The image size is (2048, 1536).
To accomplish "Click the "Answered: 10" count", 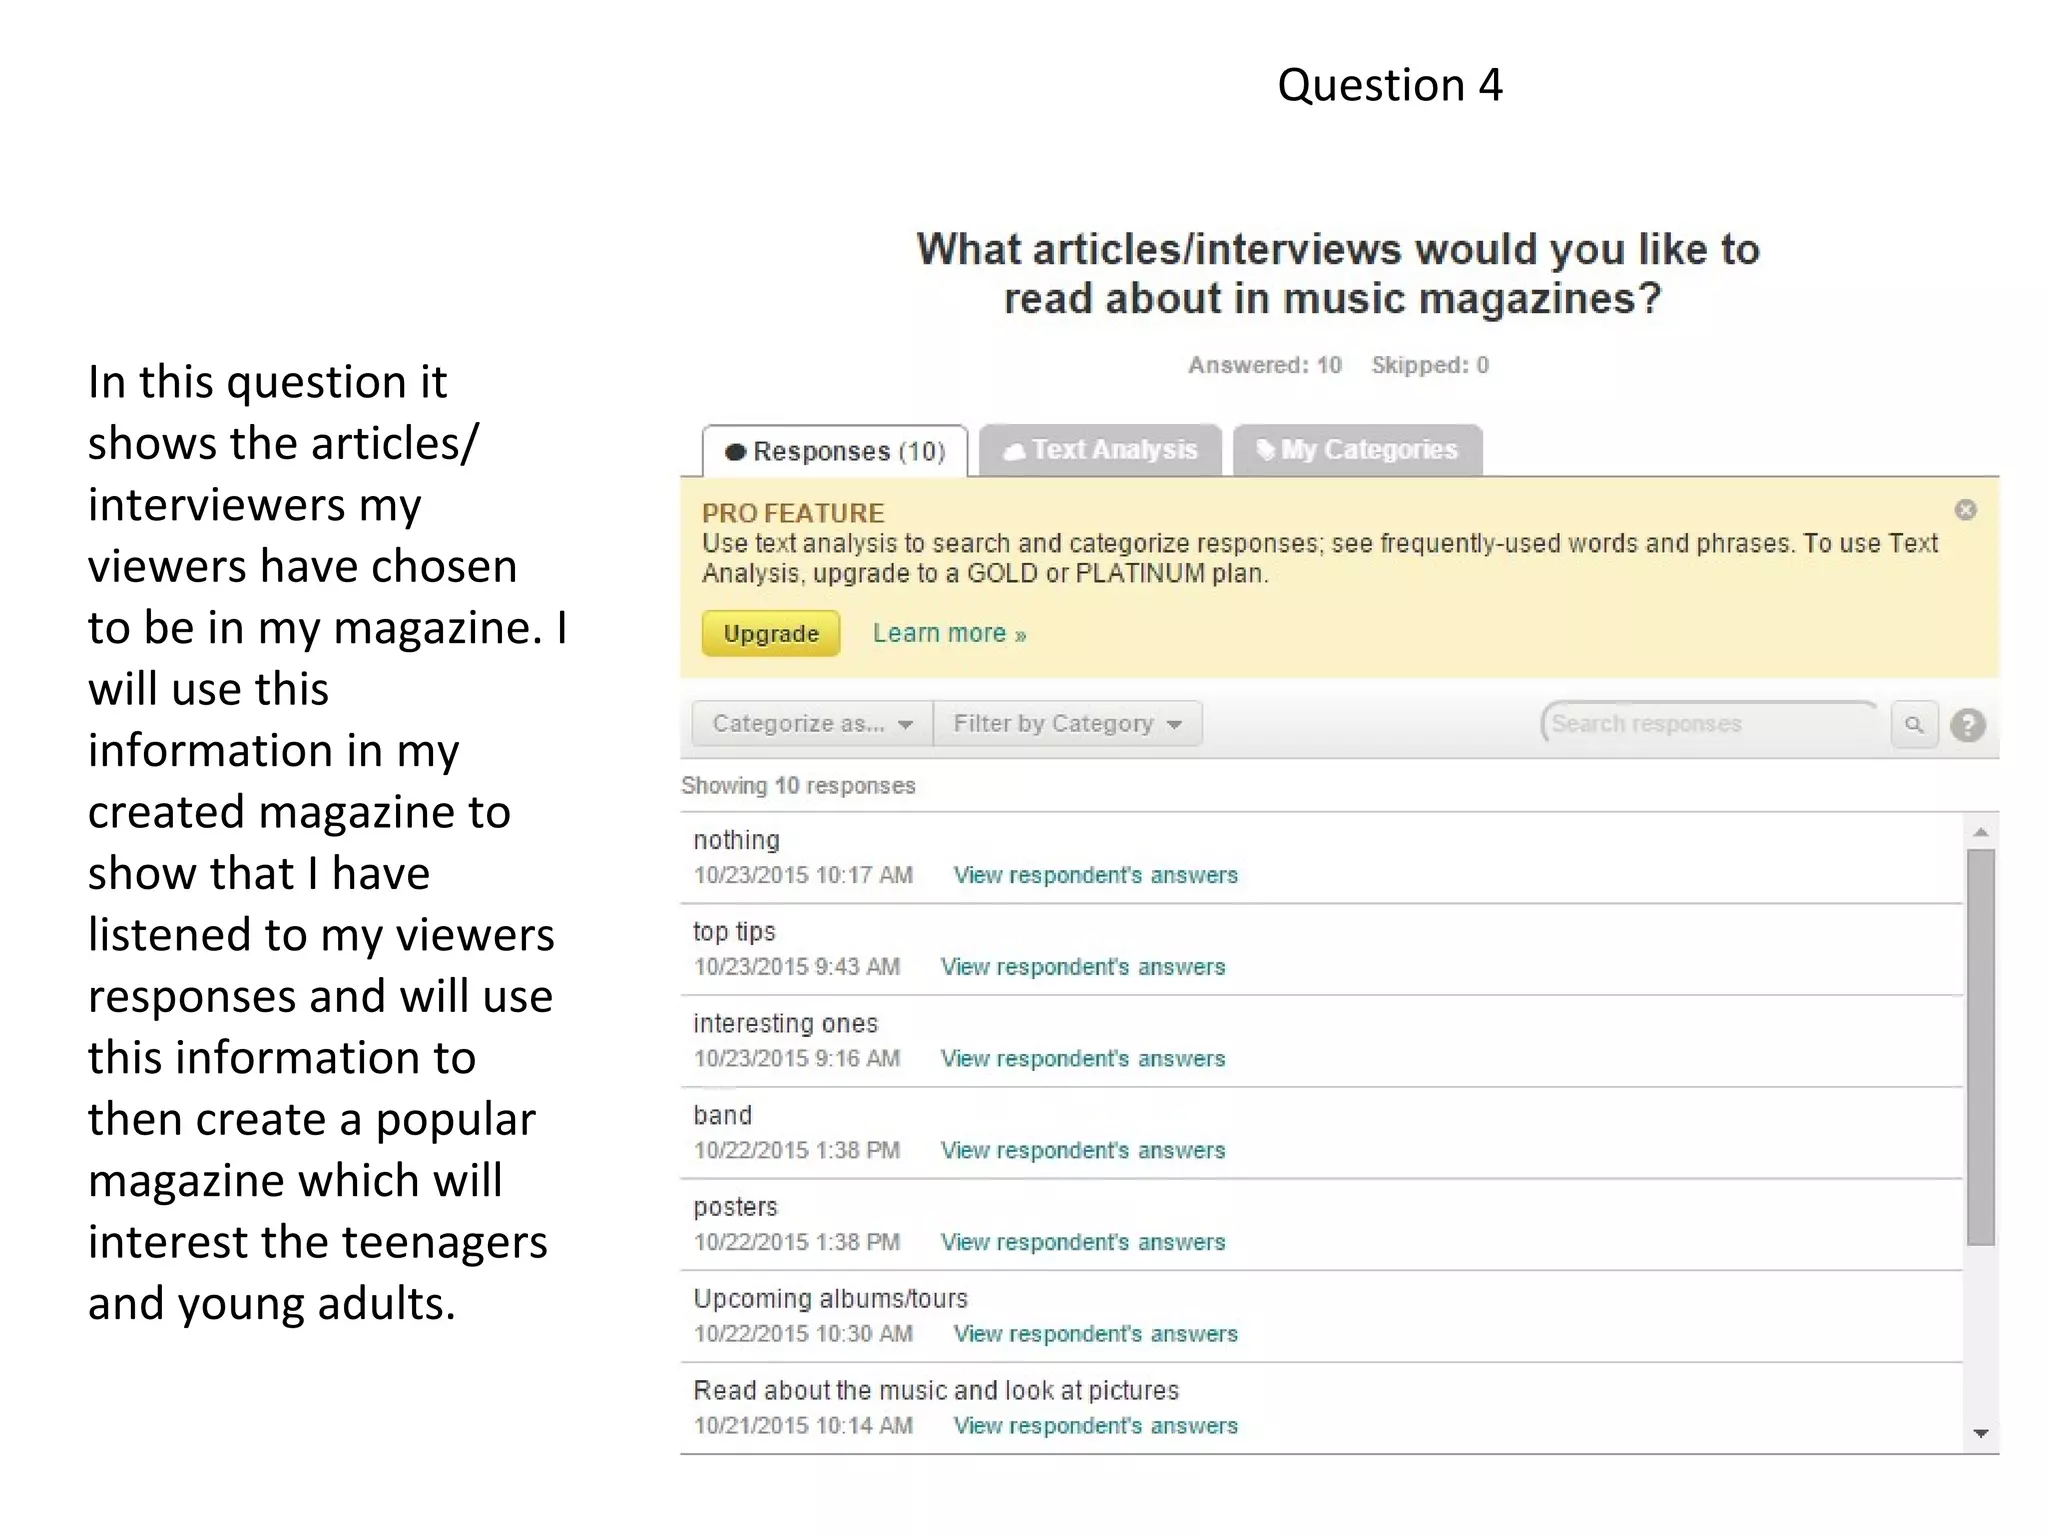I will click(1264, 365).
